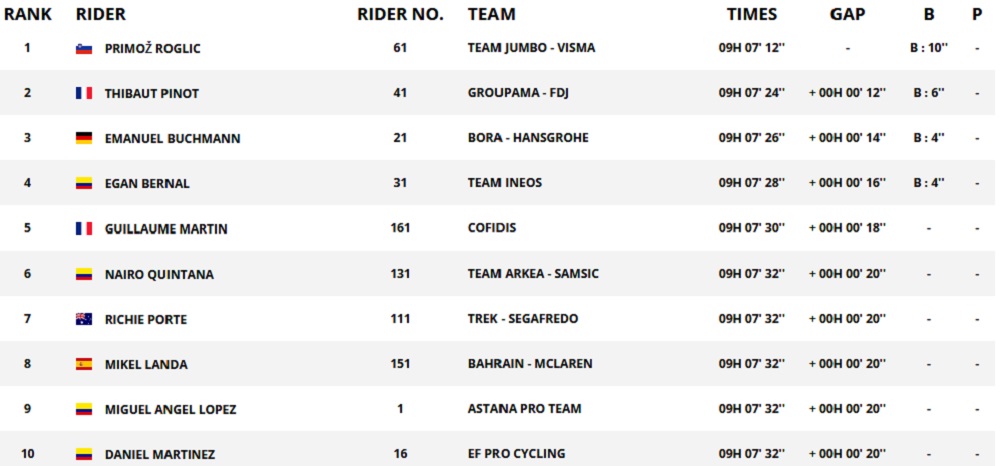The height and width of the screenshot is (466, 1000).
Task: Sort by the RIDER column header
Action: point(101,15)
